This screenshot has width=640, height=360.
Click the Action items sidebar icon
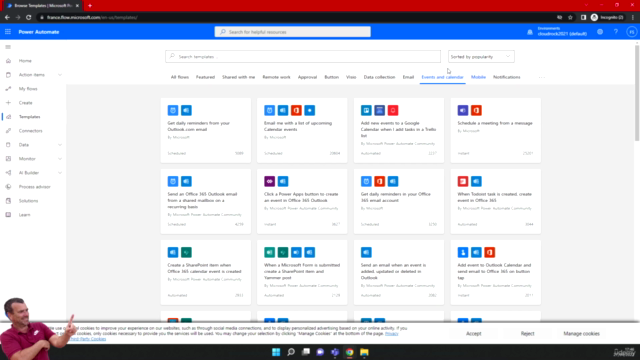pos(8,75)
